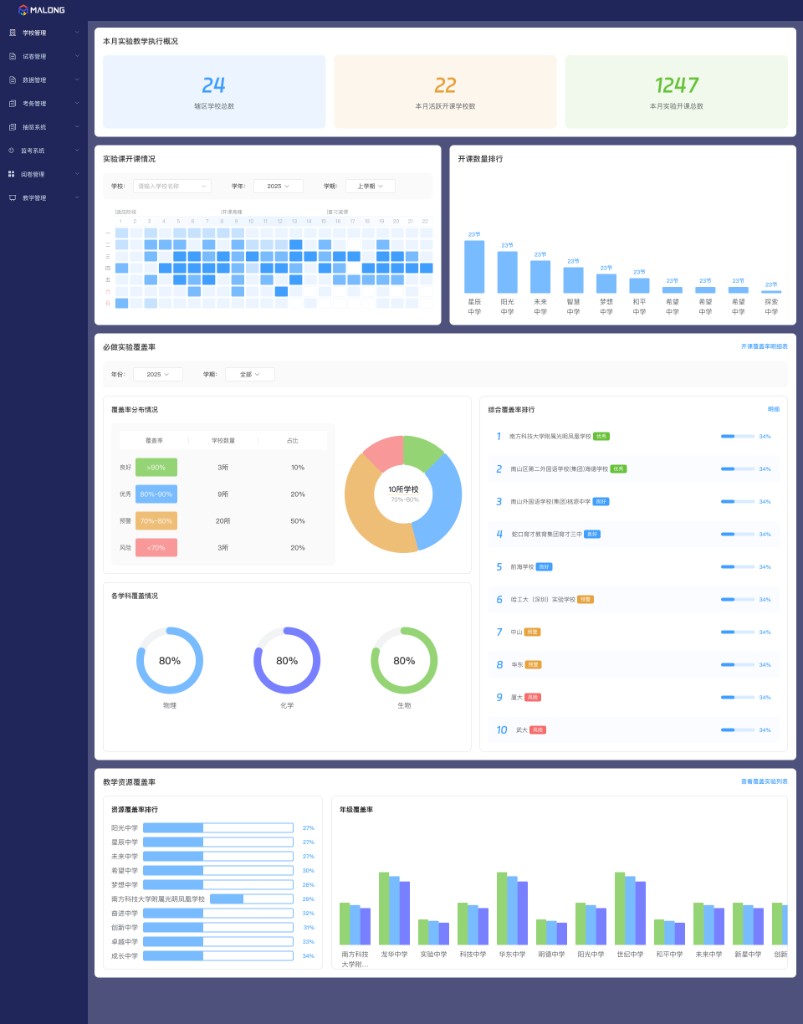
Task: Click 明细 link in 综合覆盖率排行
Action: click(774, 409)
